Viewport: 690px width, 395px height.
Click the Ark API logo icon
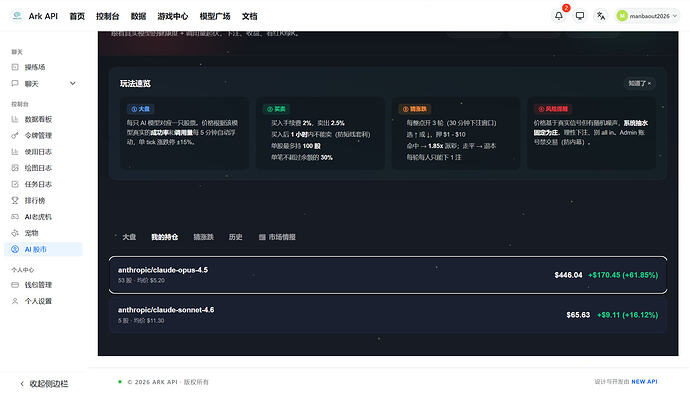pyautogui.click(x=17, y=16)
